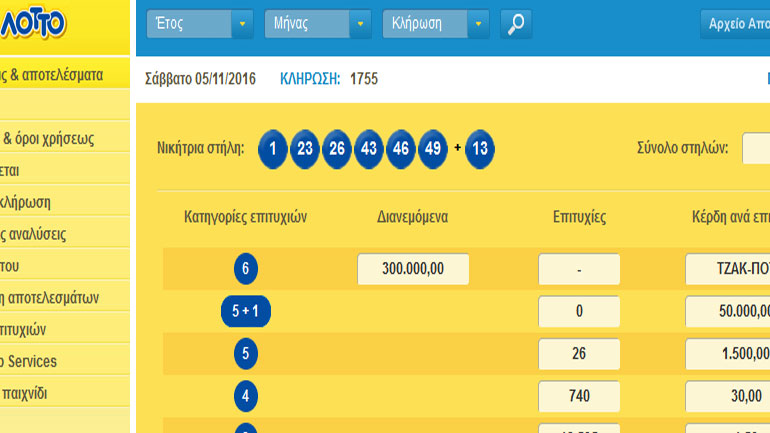The width and height of the screenshot is (770, 433).
Task: Click the 'ΚΛΗΡΩΣΗ:' label
Action: click(310, 79)
